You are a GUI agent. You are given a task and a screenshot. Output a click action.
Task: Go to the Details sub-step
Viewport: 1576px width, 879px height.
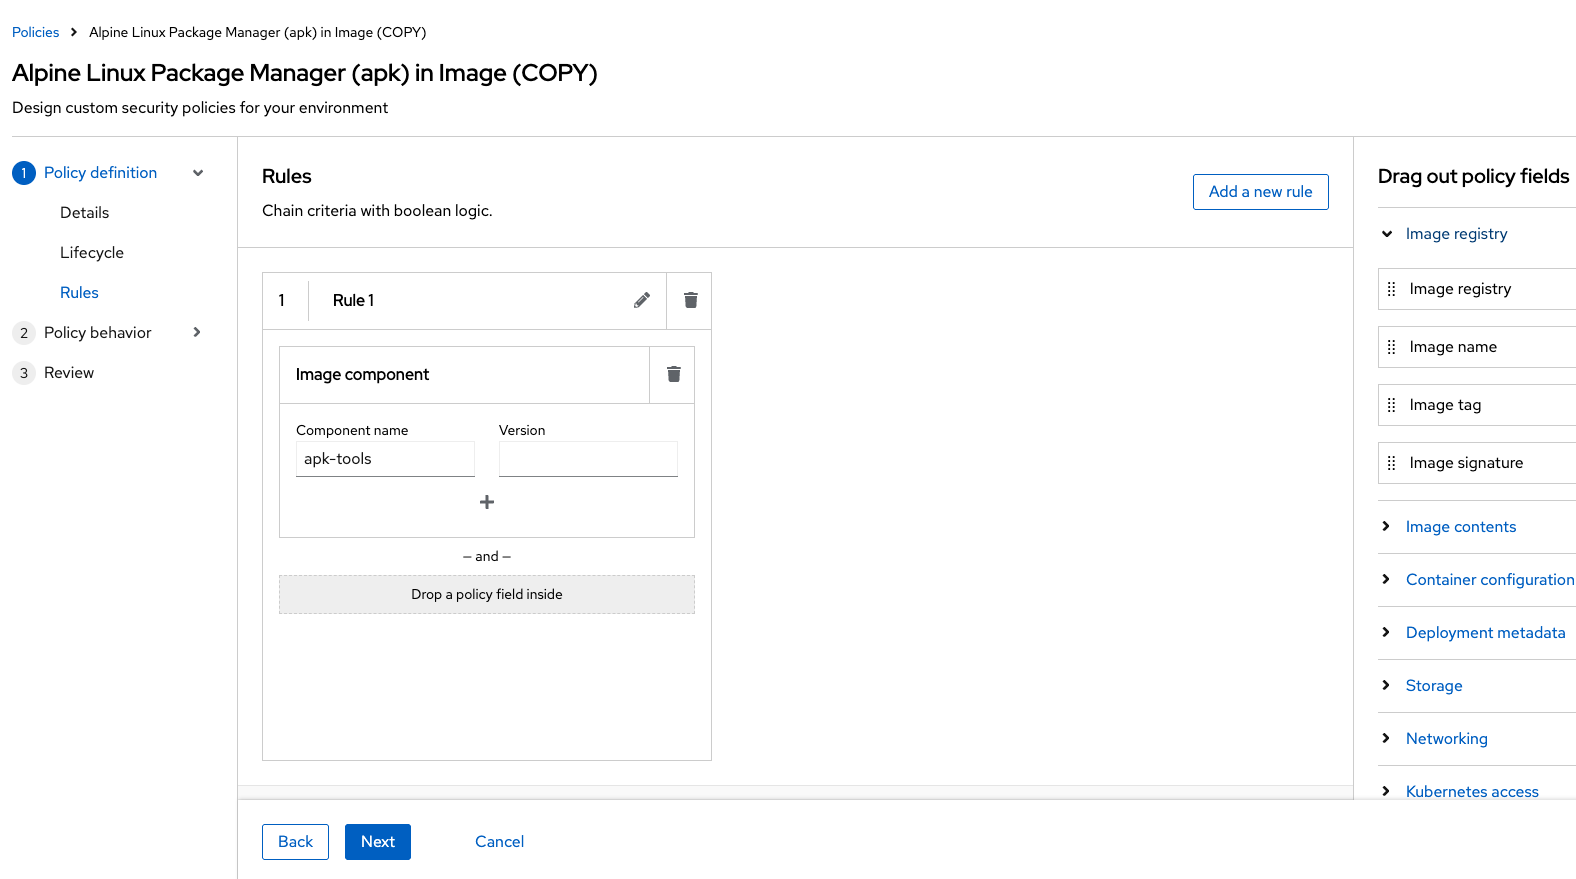coord(84,213)
